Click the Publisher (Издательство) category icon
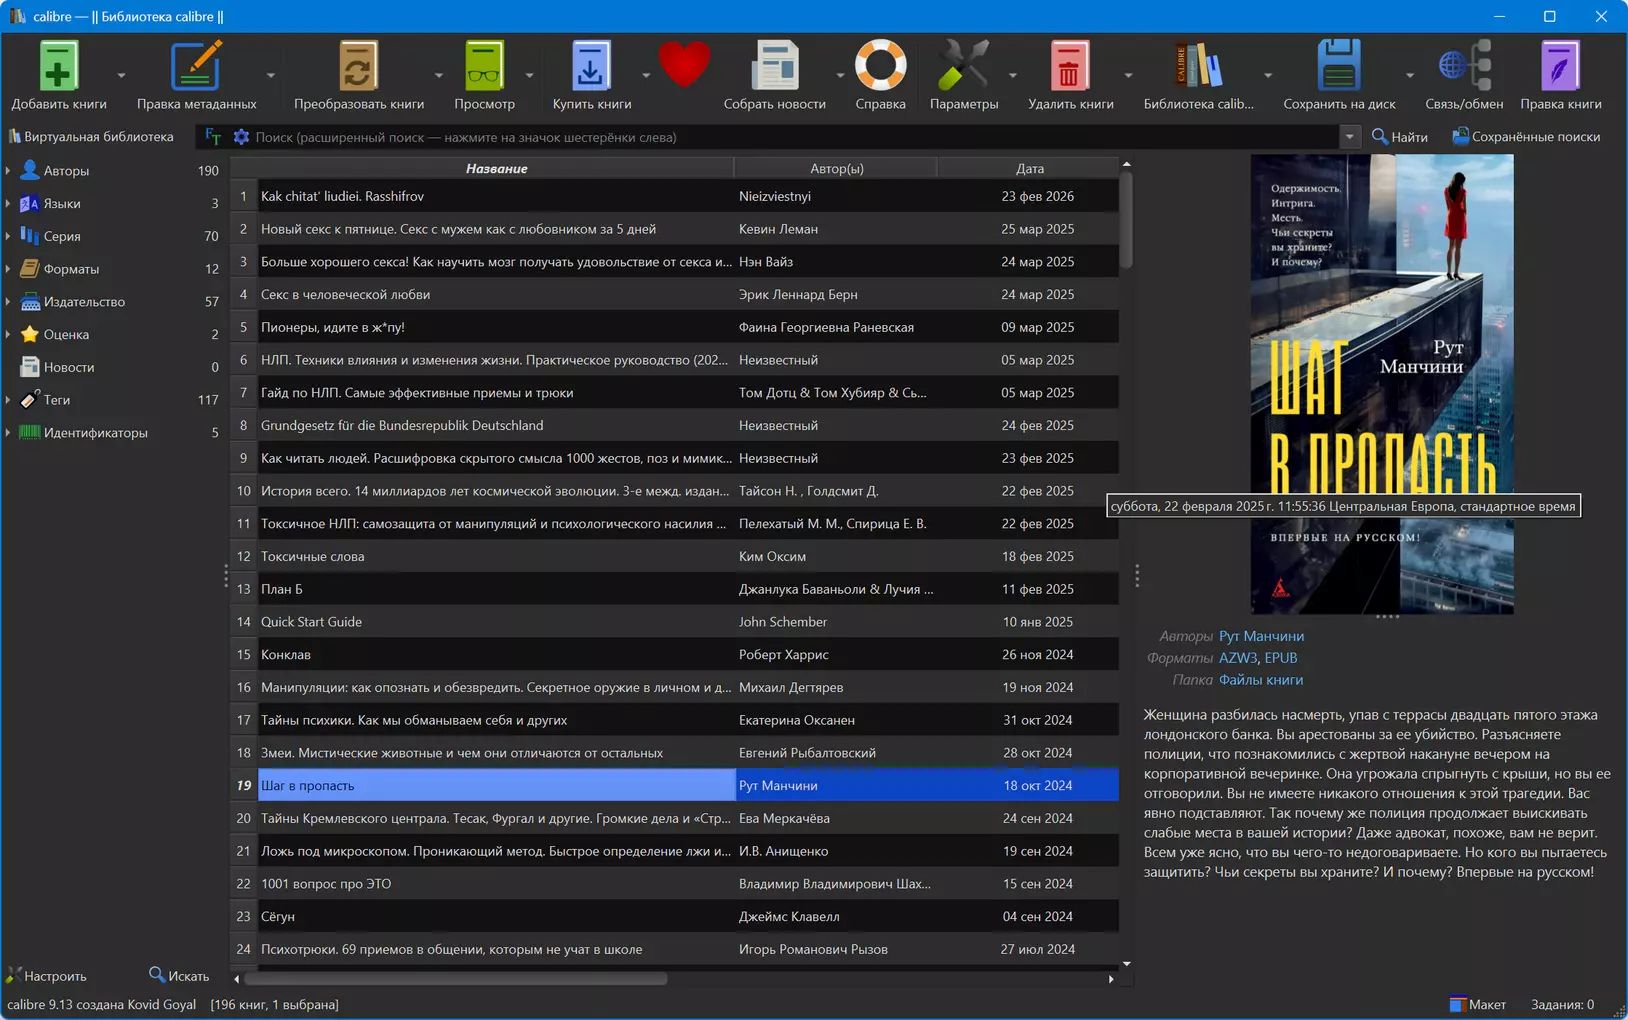This screenshot has height=1020, width=1628. tap(30, 302)
